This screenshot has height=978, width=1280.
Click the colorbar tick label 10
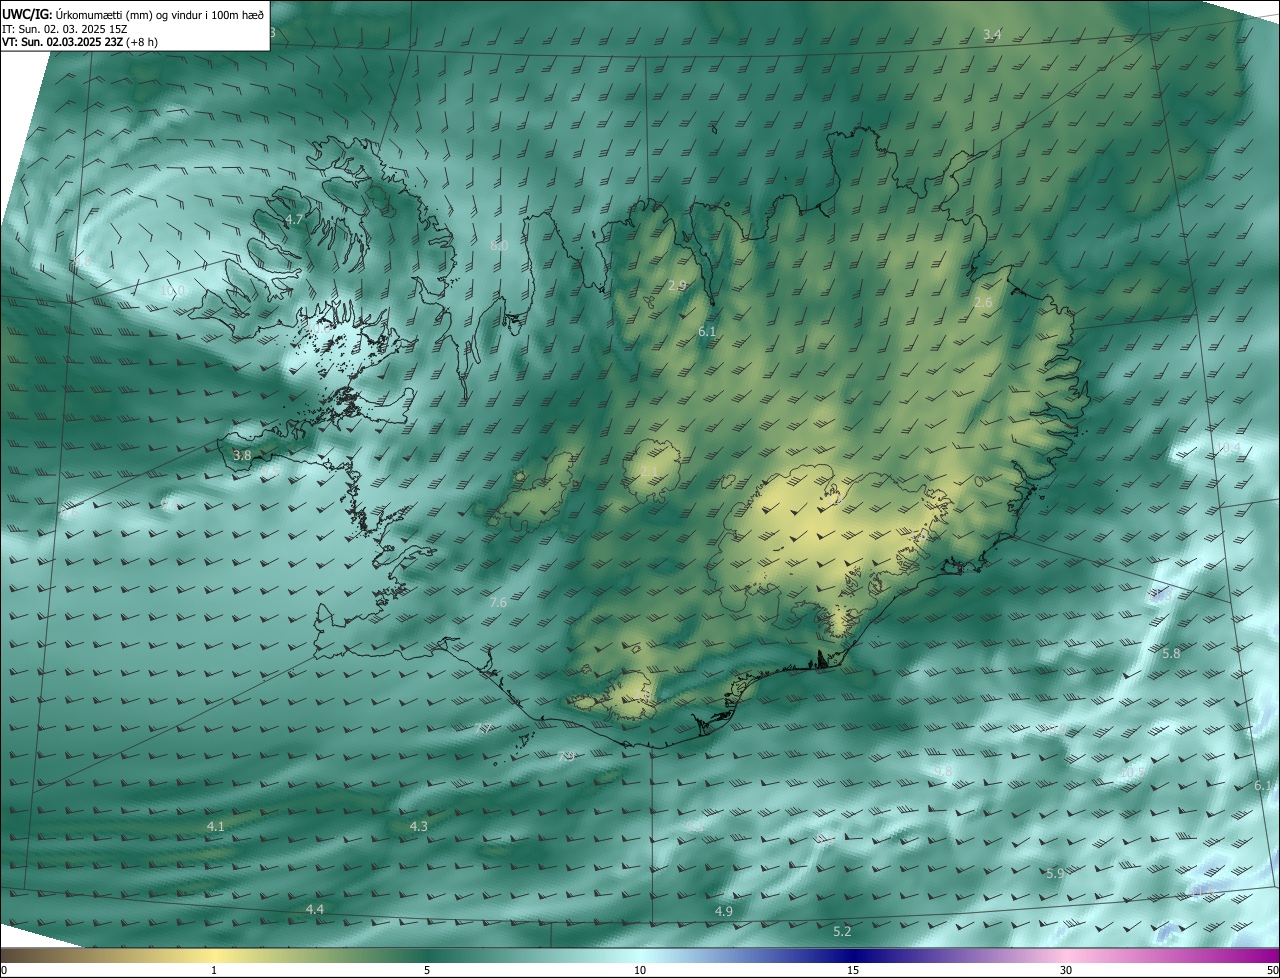coord(640,970)
